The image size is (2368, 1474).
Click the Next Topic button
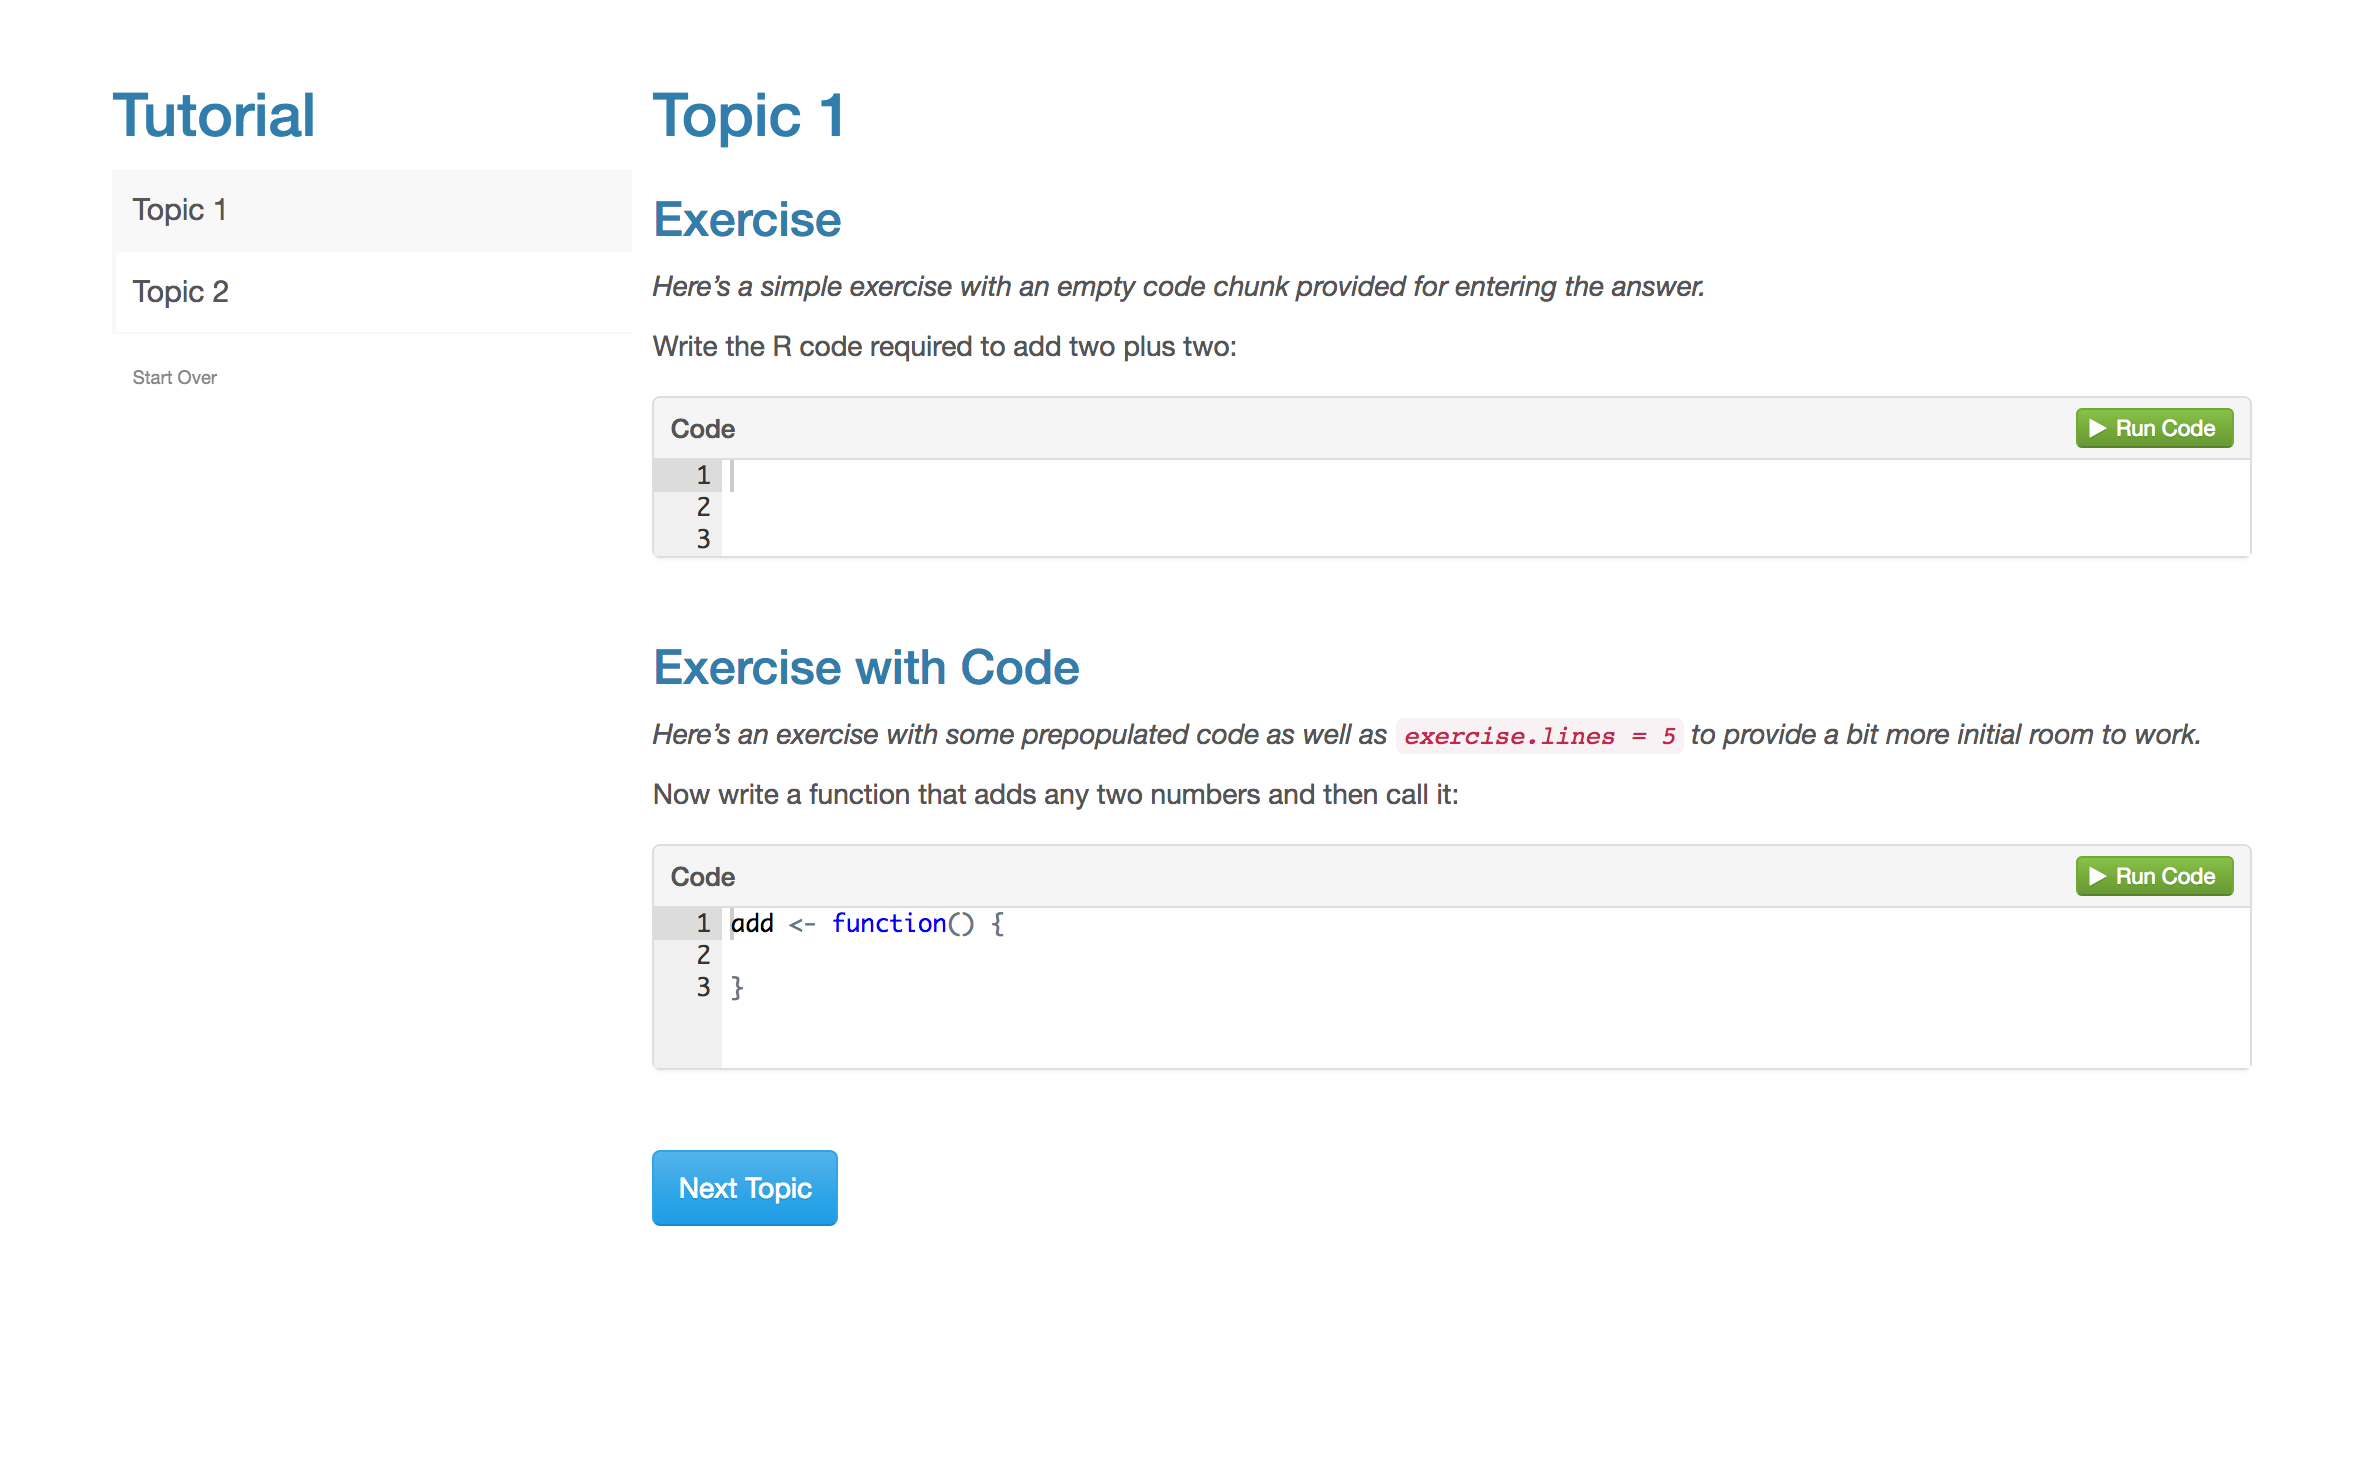[x=744, y=1188]
